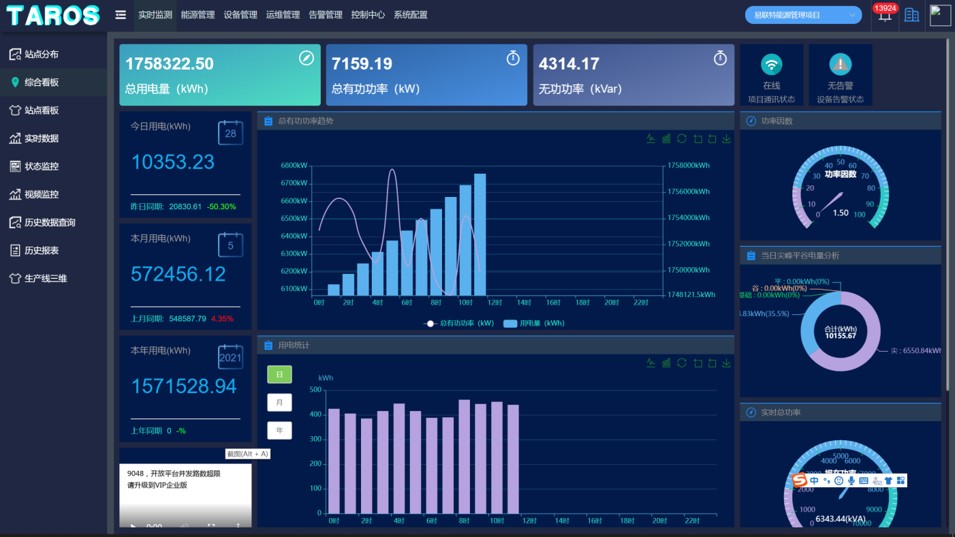
Task: Click the 在线 communication status wifi icon
Action: click(x=771, y=65)
